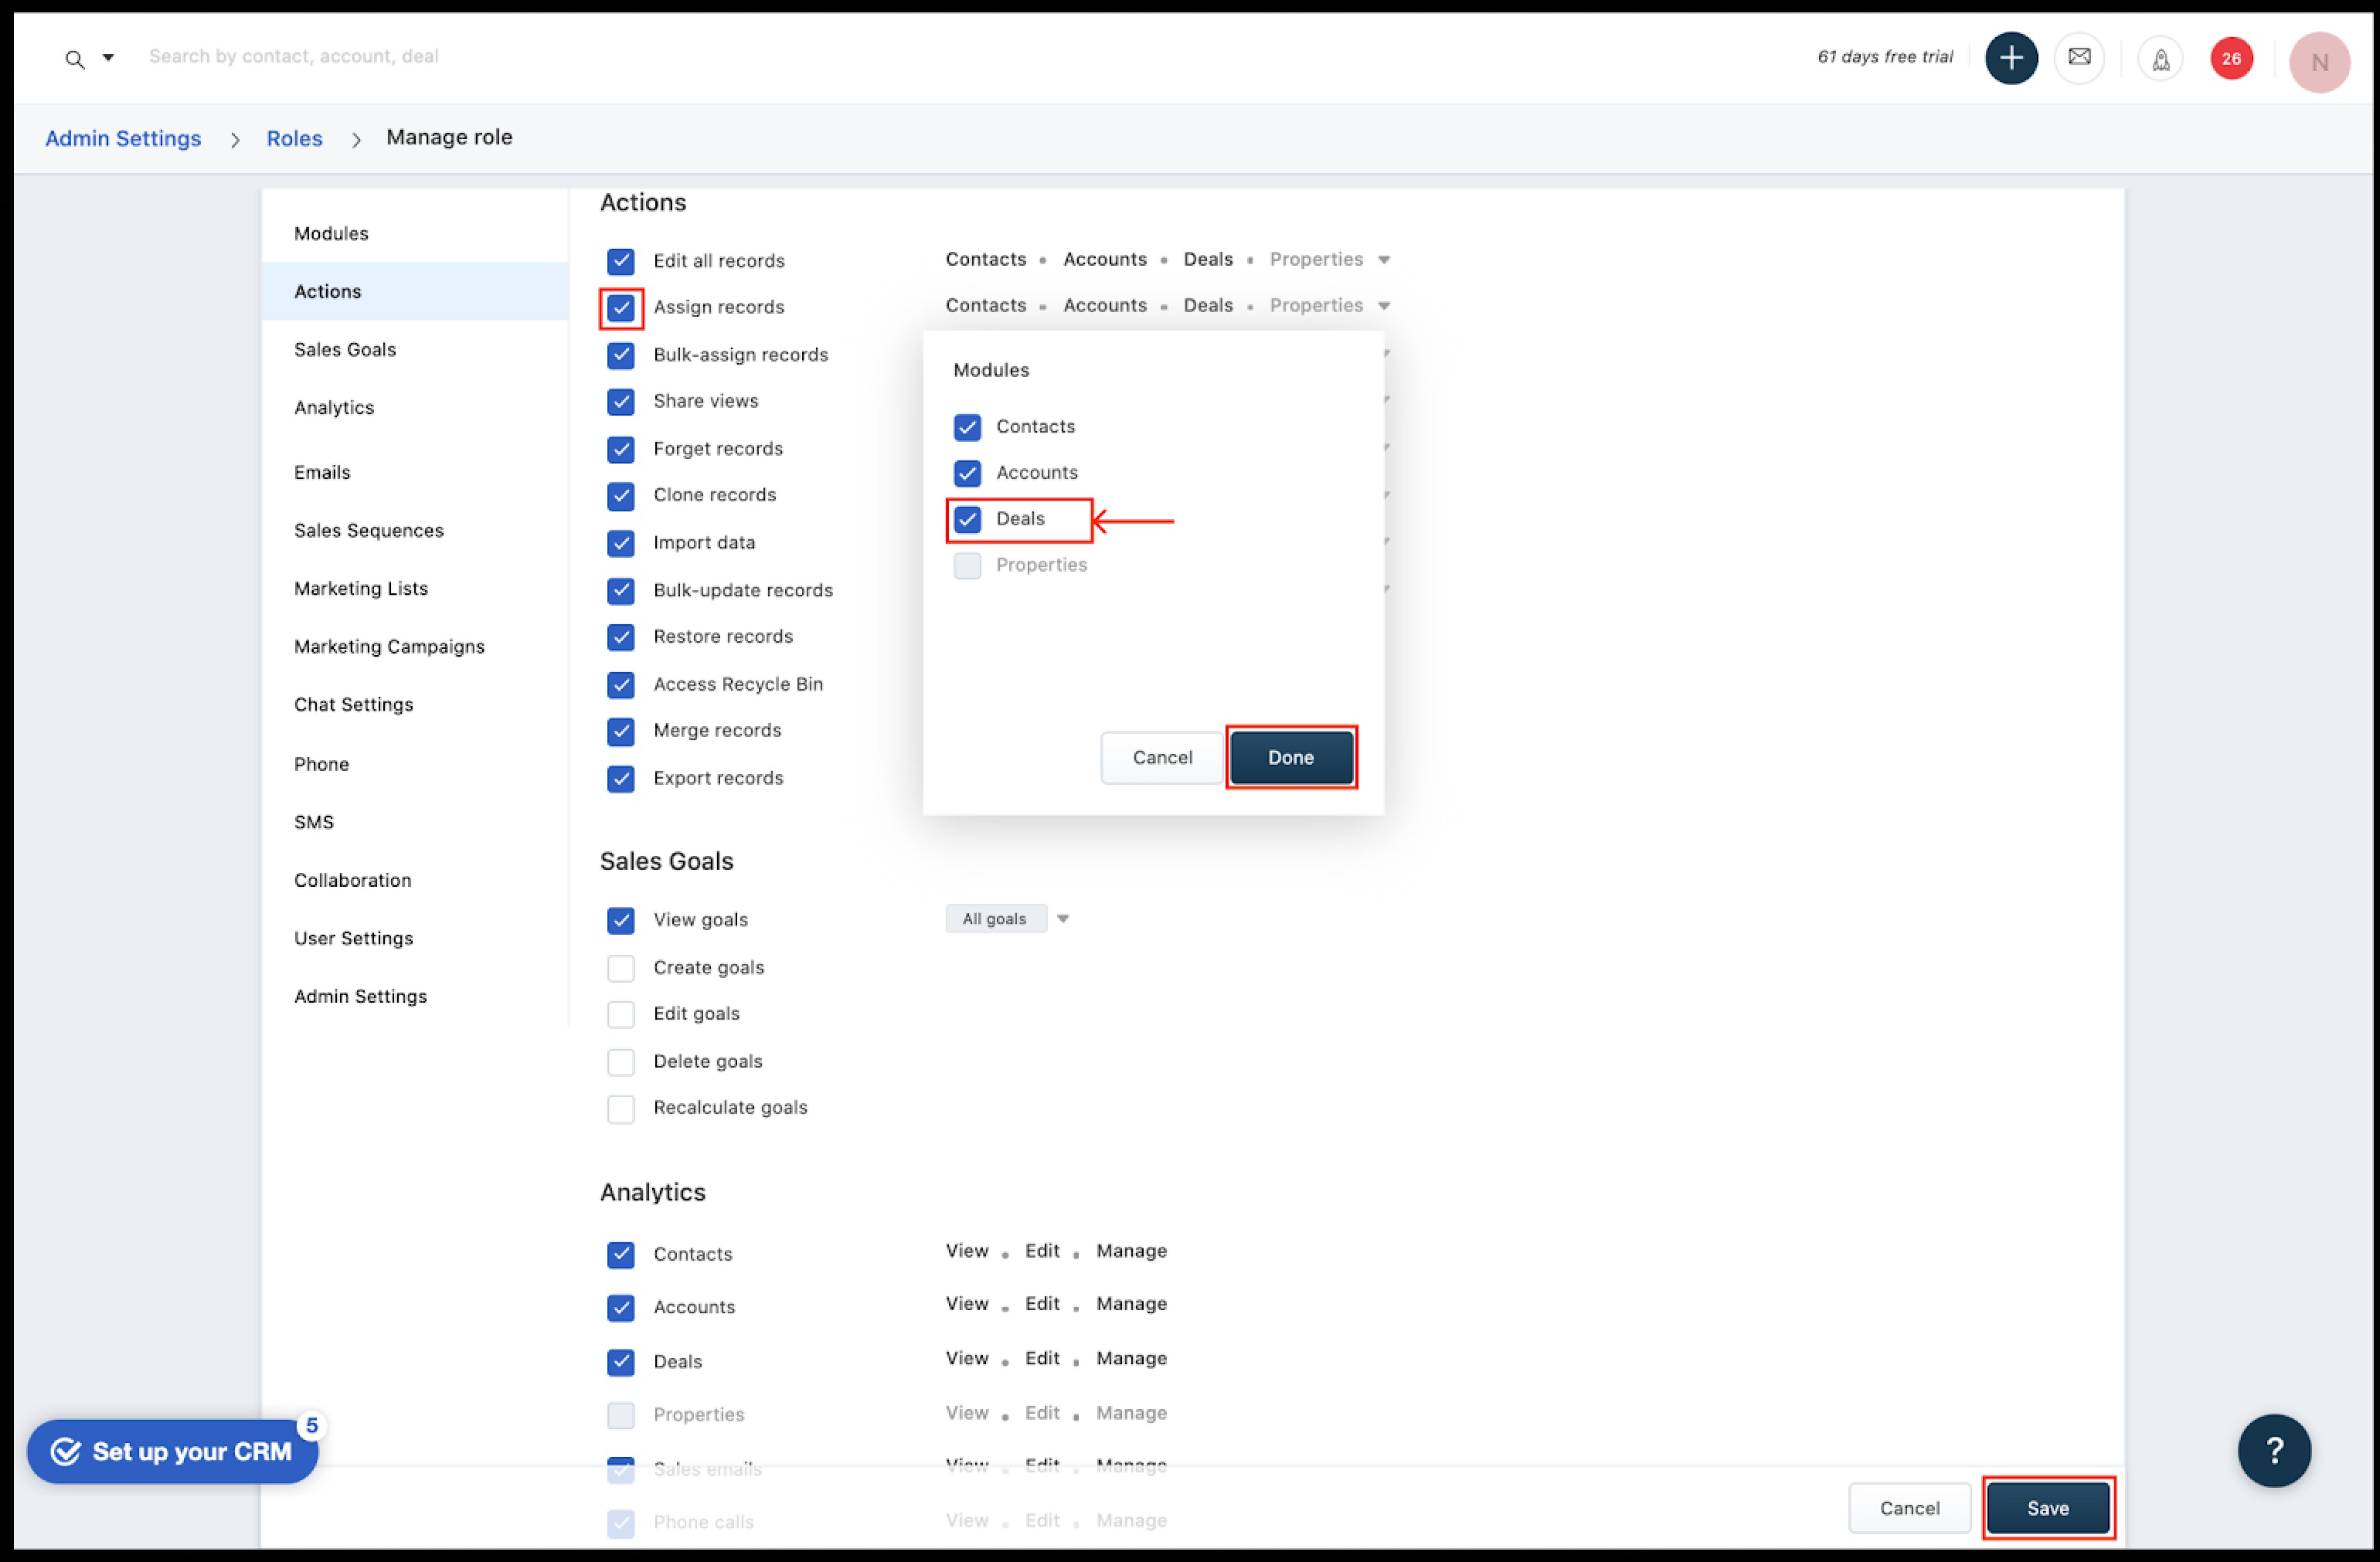
Task: Open the N user avatar menu
Action: [2319, 62]
